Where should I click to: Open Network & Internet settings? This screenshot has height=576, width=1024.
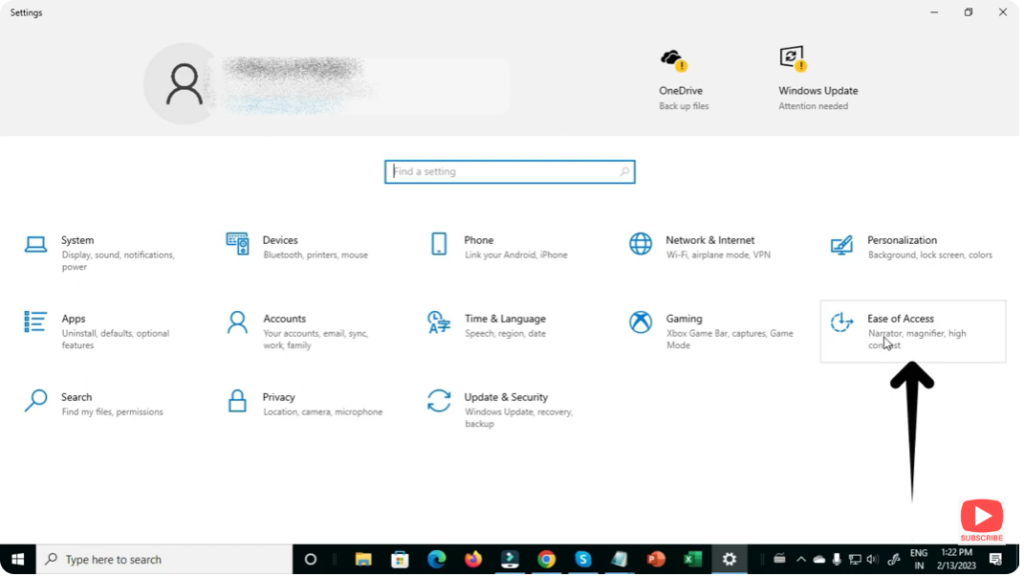tap(709, 241)
